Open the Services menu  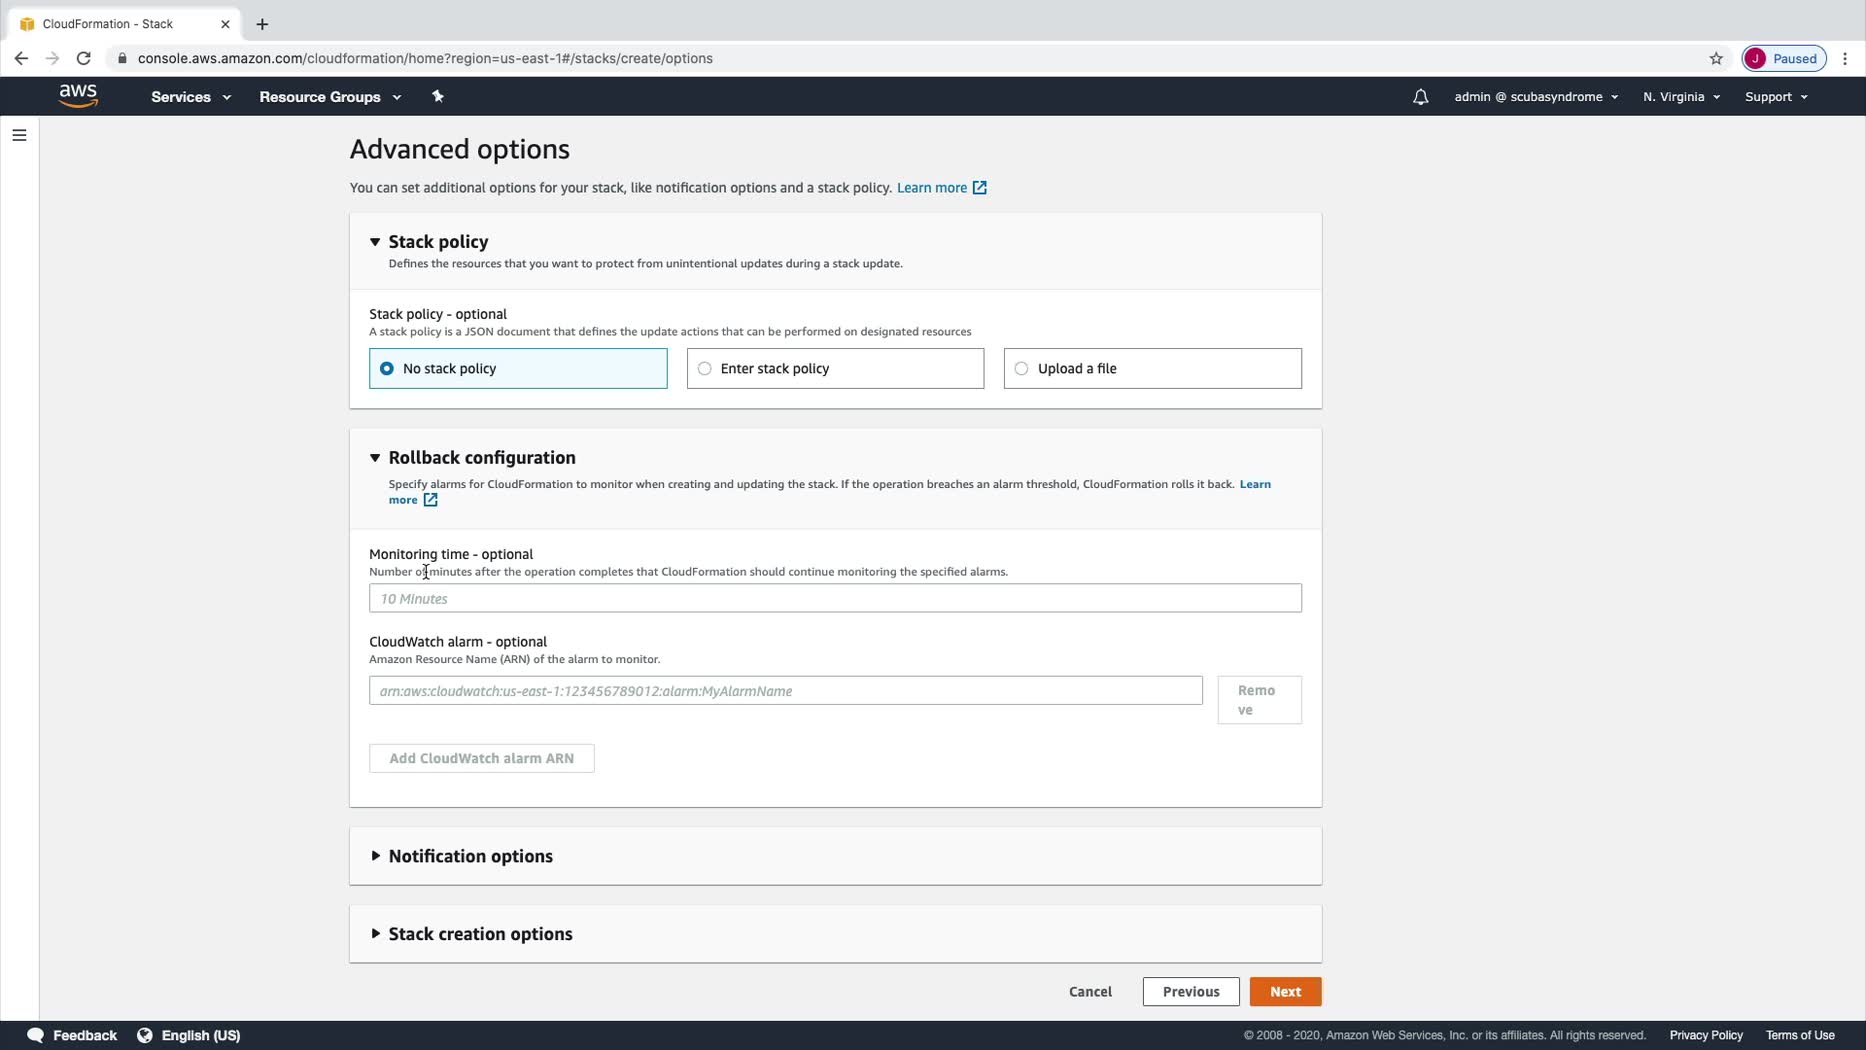pyautogui.click(x=190, y=97)
